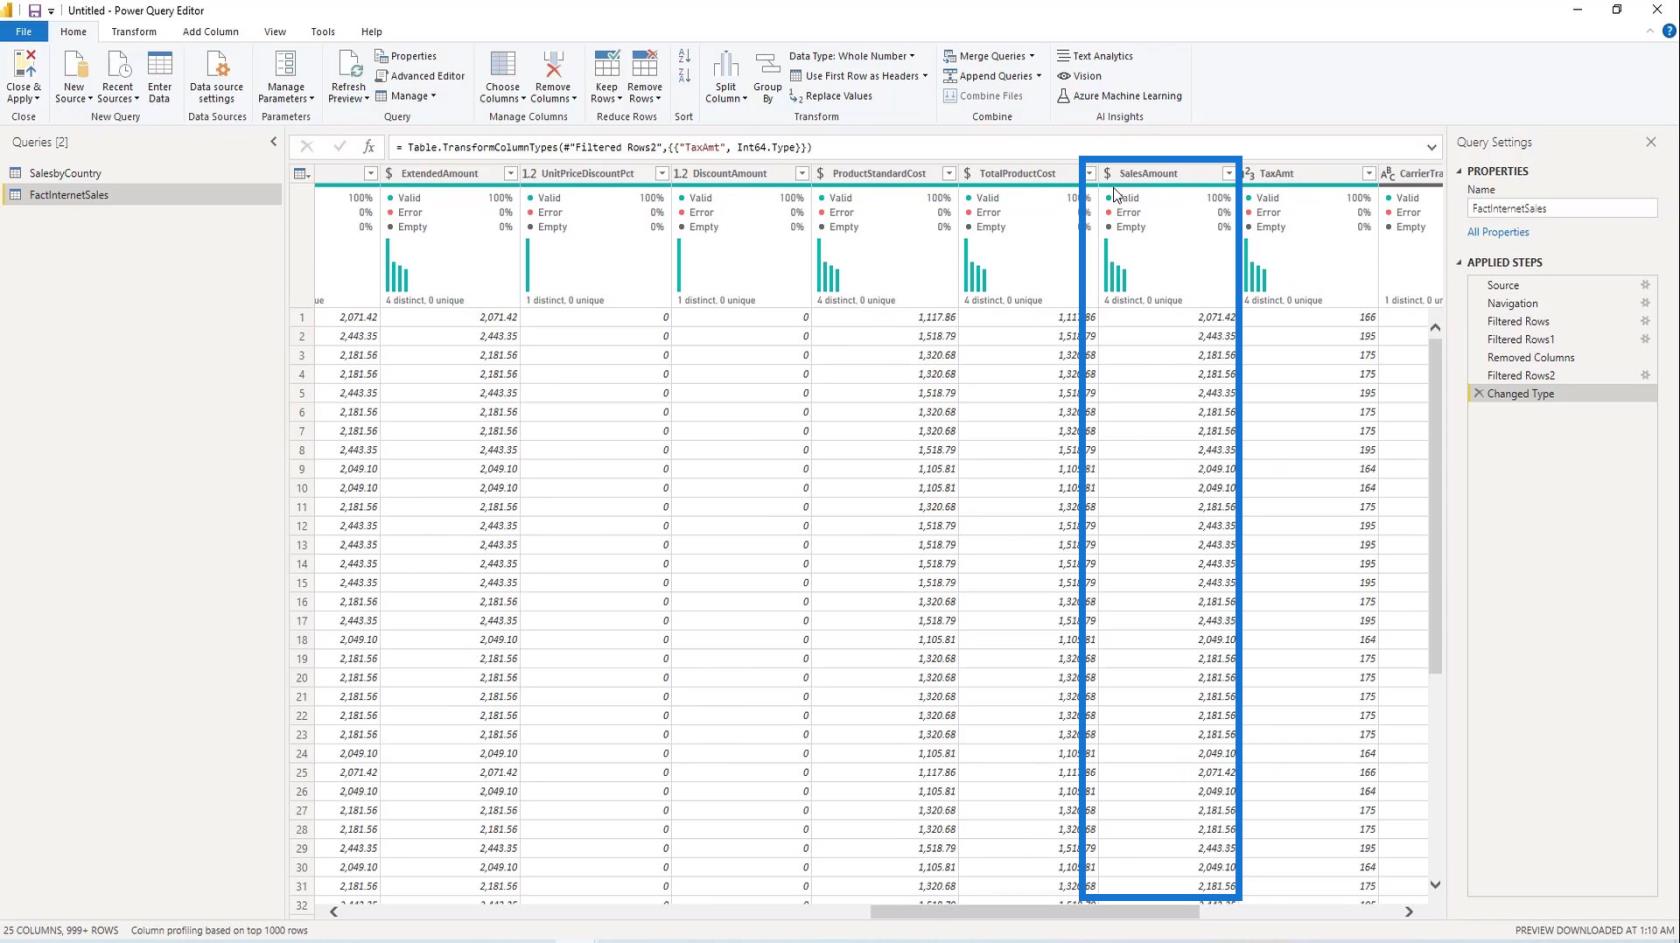Expand the formula bar chevron
Image resolution: width=1680 pixels, height=943 pixels.
tap(1432, 148)
